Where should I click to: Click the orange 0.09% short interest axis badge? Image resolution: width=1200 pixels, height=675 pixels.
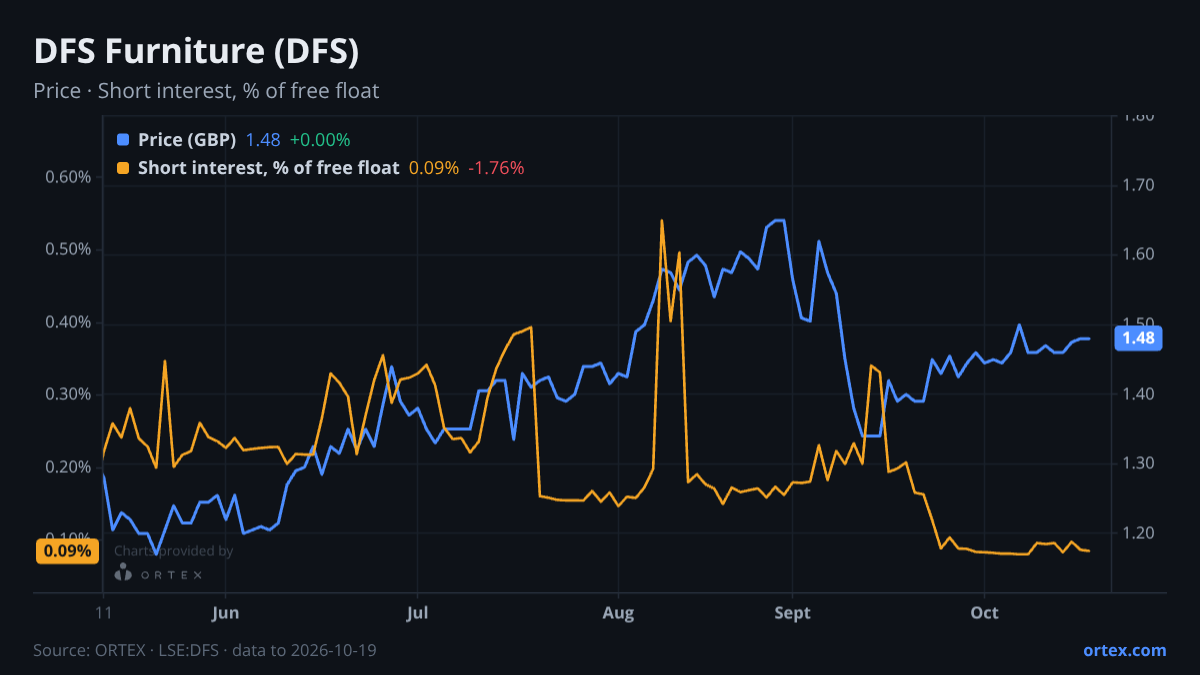[66, 550]
